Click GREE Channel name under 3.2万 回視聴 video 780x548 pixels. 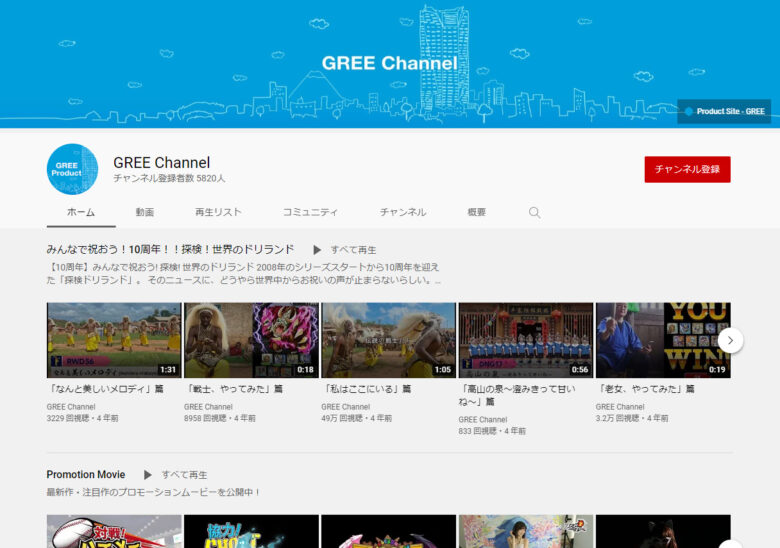(x=620, y=407)
